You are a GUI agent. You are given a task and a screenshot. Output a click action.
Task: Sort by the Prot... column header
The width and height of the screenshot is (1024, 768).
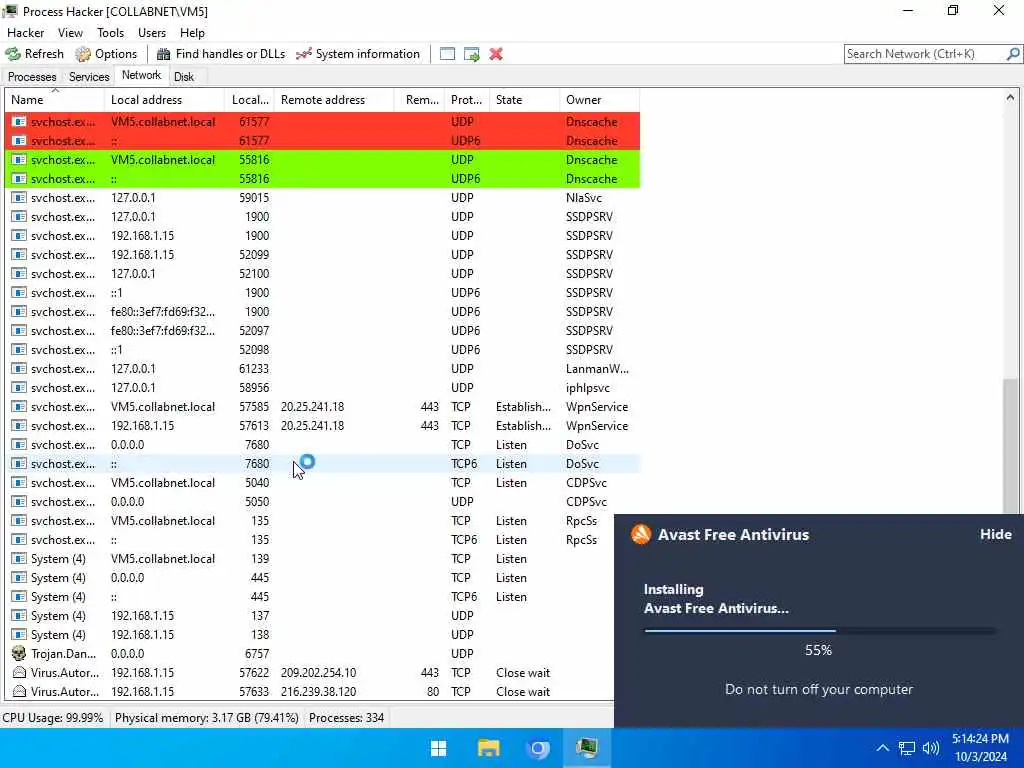pos(467,100)
